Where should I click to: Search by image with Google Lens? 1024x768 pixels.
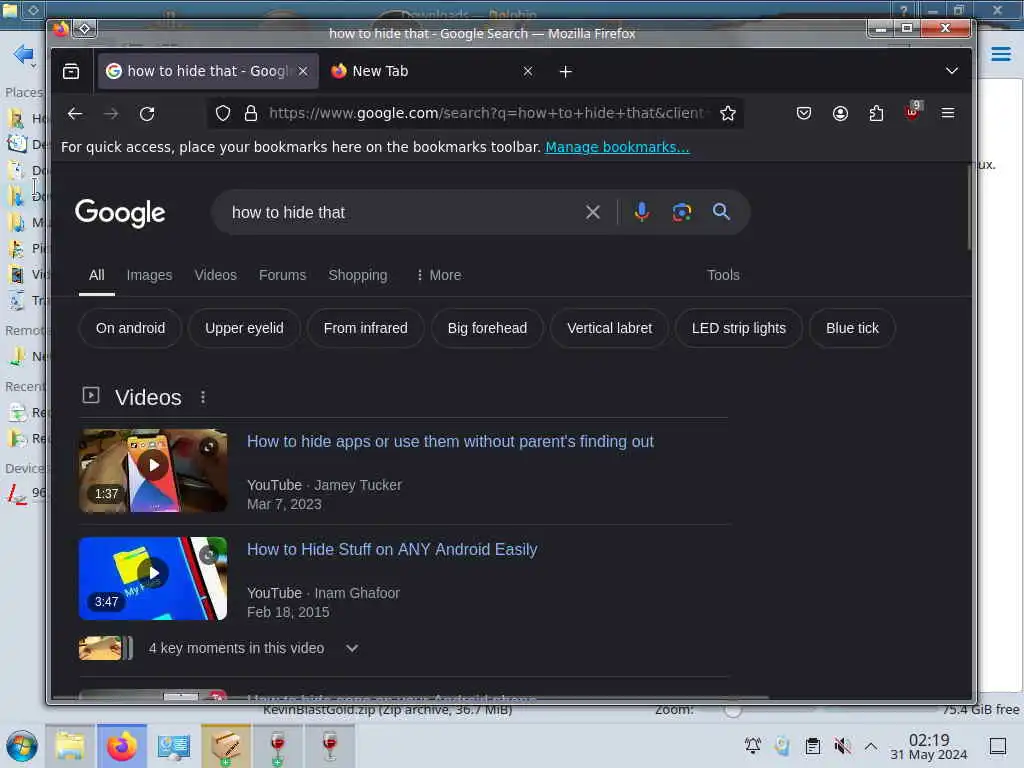682,212
